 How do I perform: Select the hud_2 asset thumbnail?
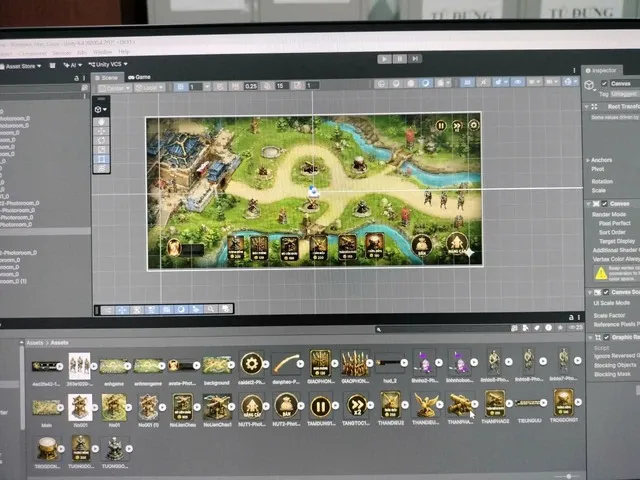389,362
